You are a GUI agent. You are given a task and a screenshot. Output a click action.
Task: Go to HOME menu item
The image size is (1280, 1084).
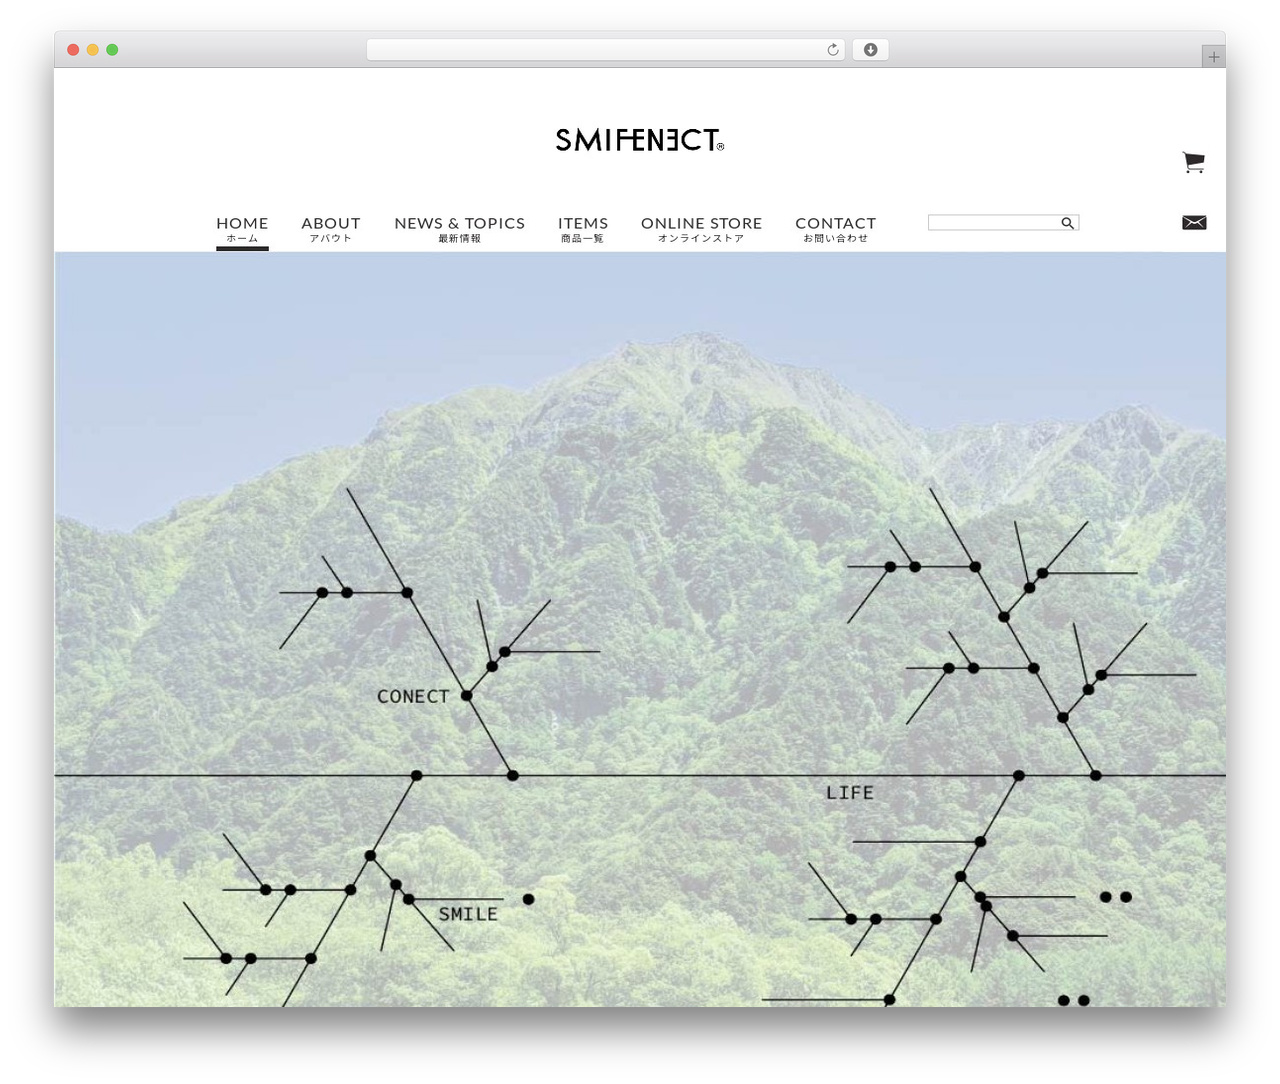click(242, 229)
